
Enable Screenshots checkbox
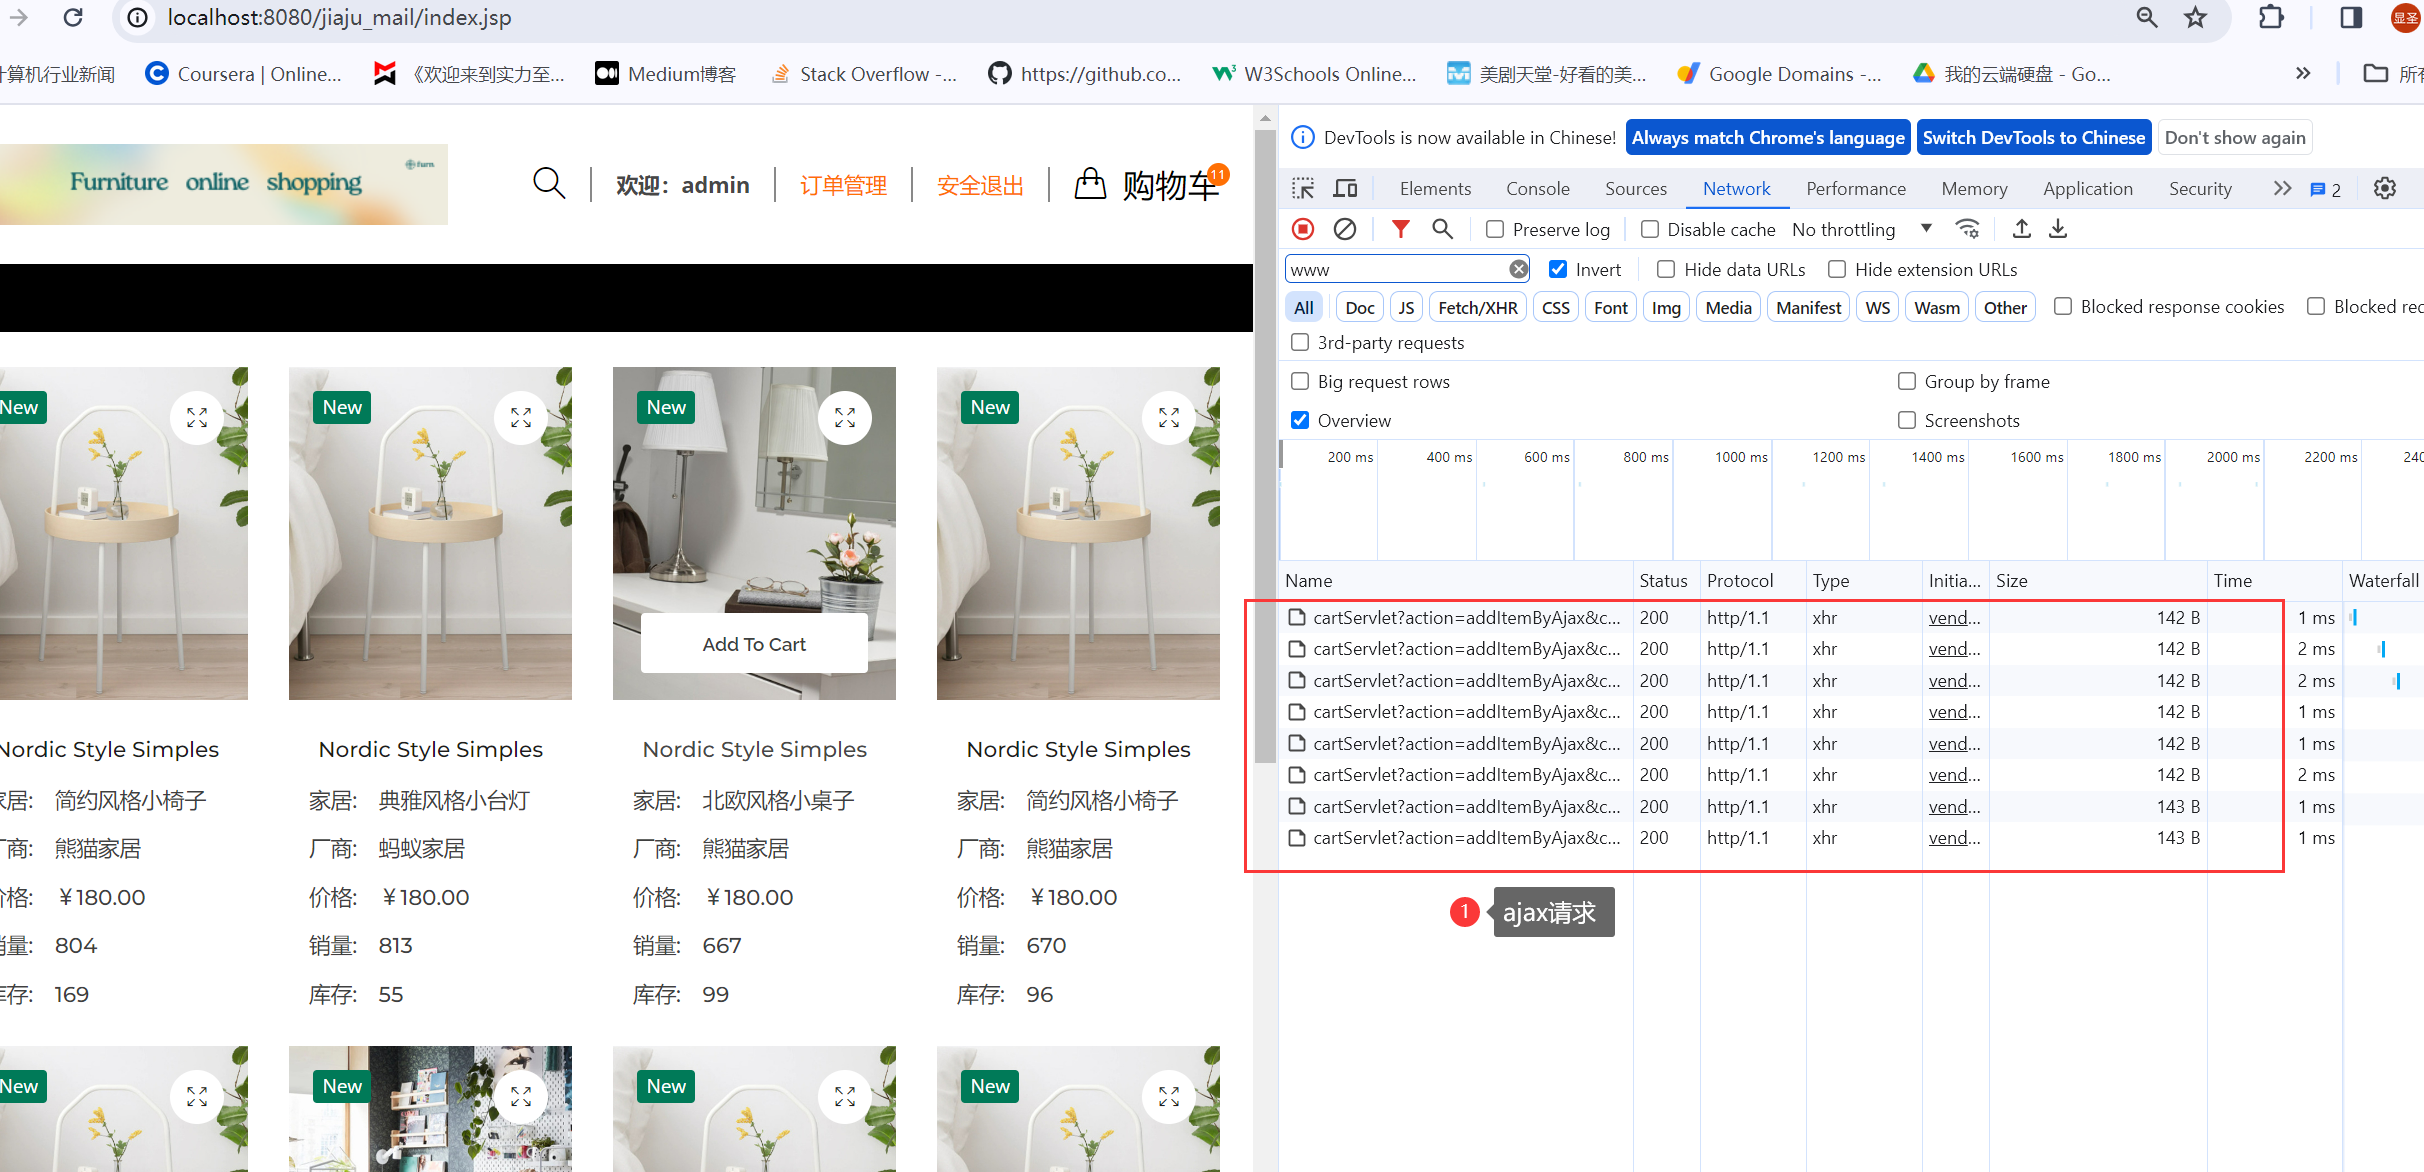(x=1907, y=420)
